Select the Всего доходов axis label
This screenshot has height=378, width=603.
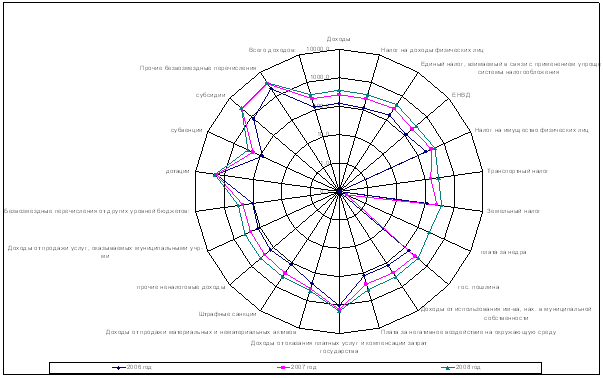click(272, 50)
